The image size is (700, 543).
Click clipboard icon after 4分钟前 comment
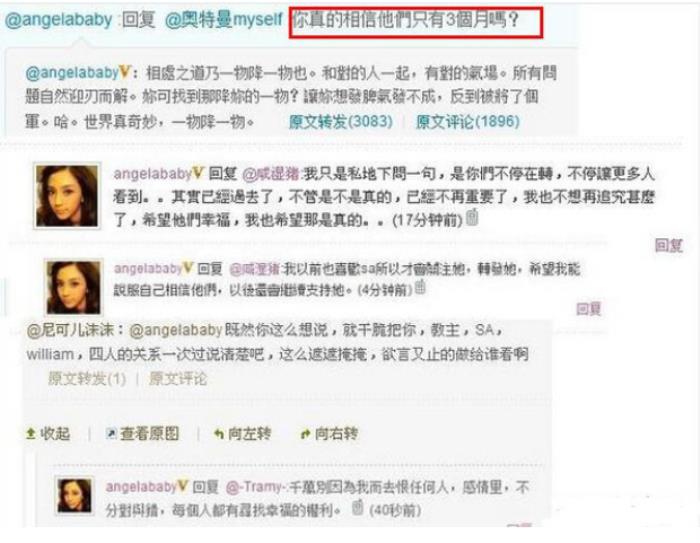420,287
